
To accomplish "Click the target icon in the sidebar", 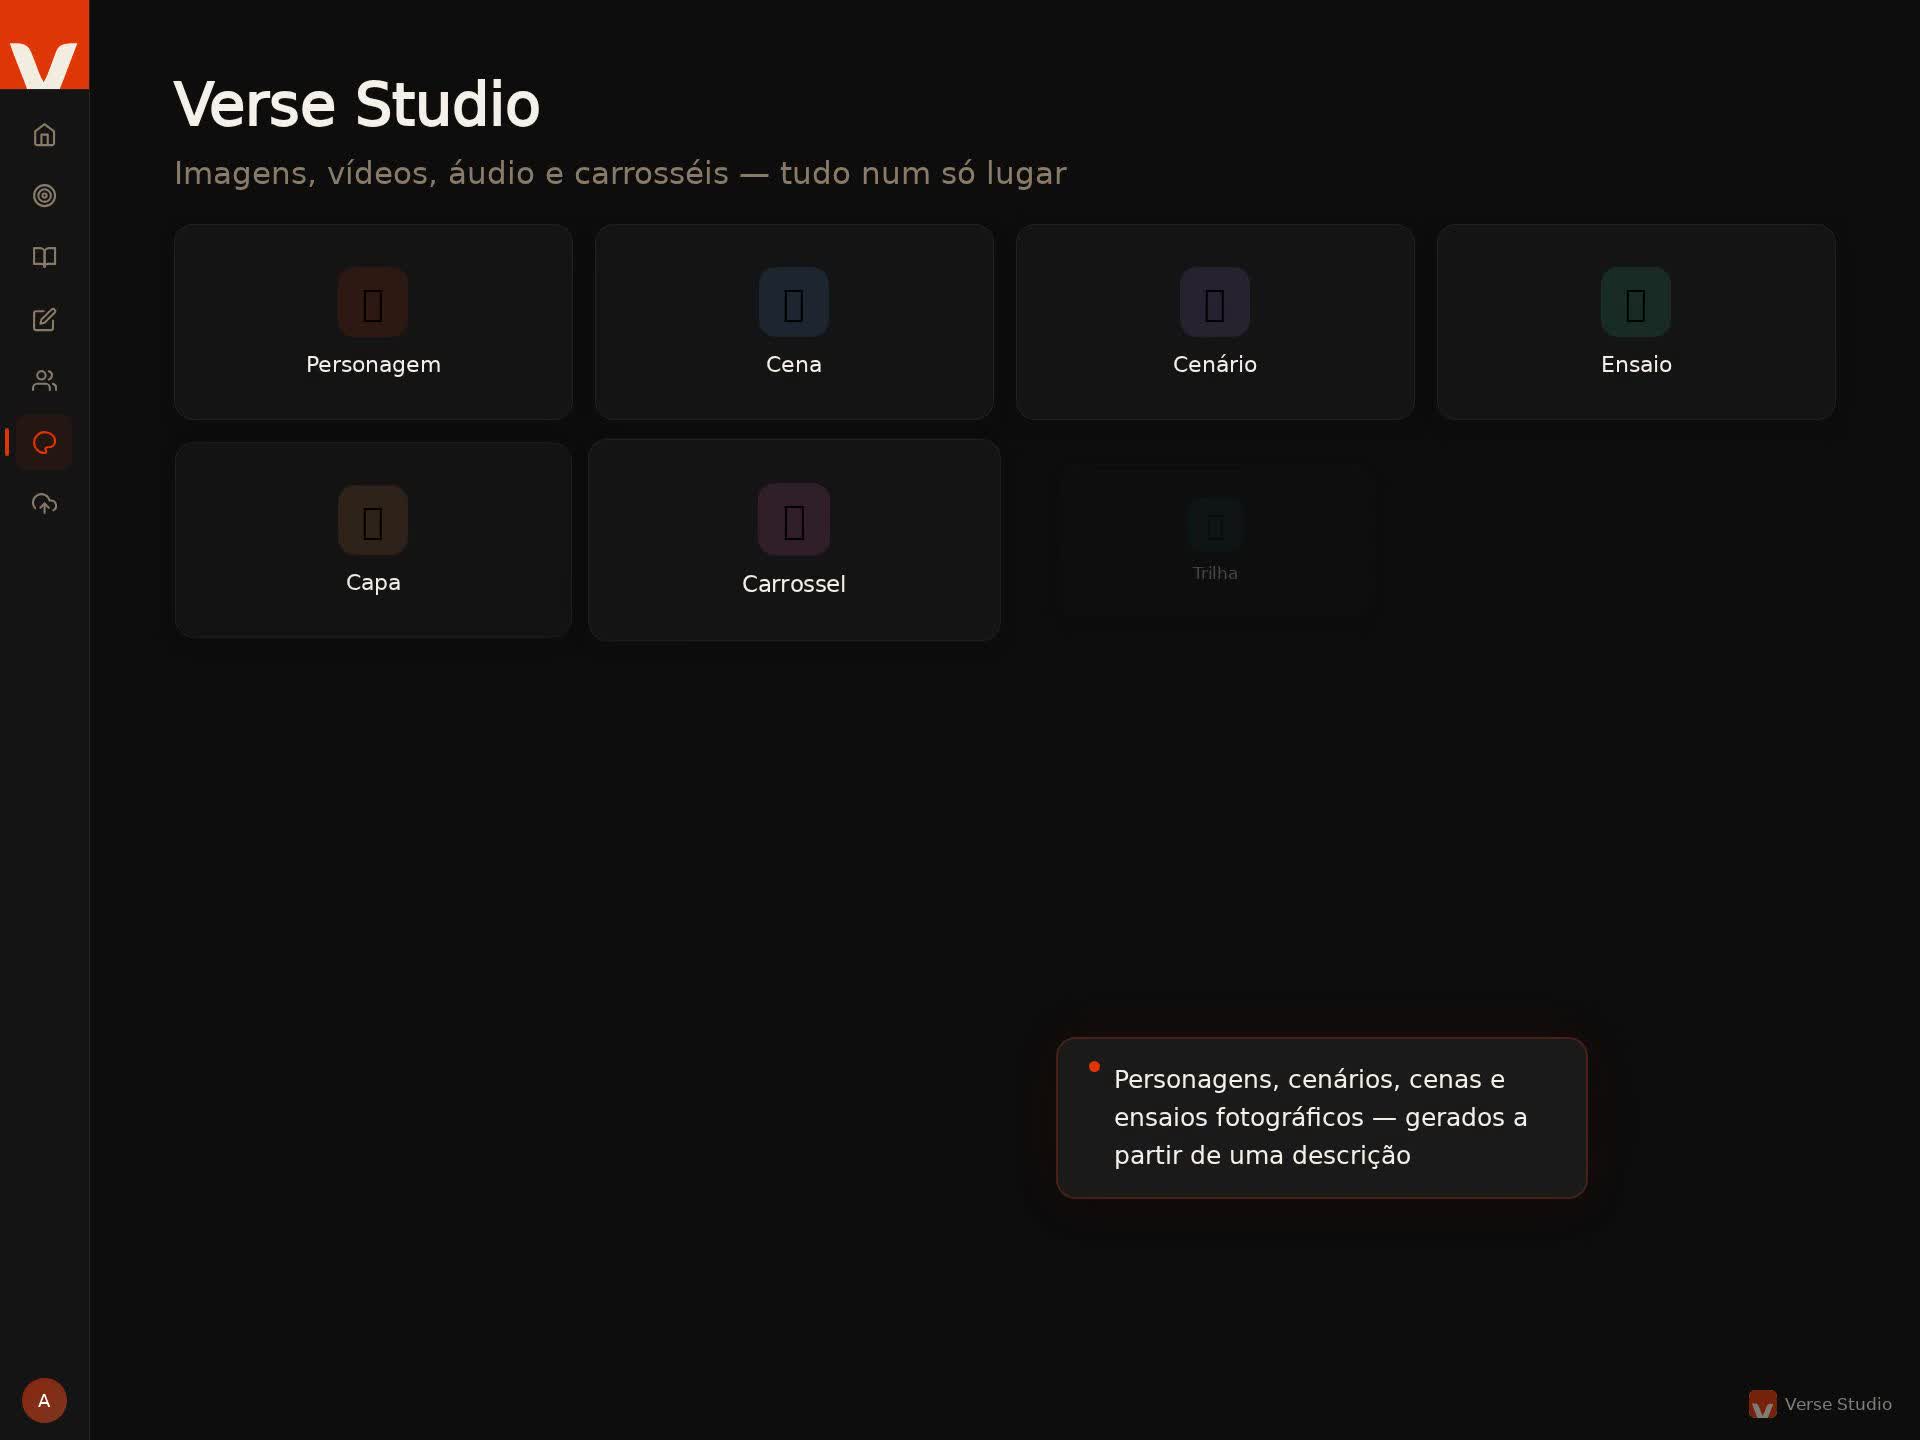I will (x=44, y=196).
